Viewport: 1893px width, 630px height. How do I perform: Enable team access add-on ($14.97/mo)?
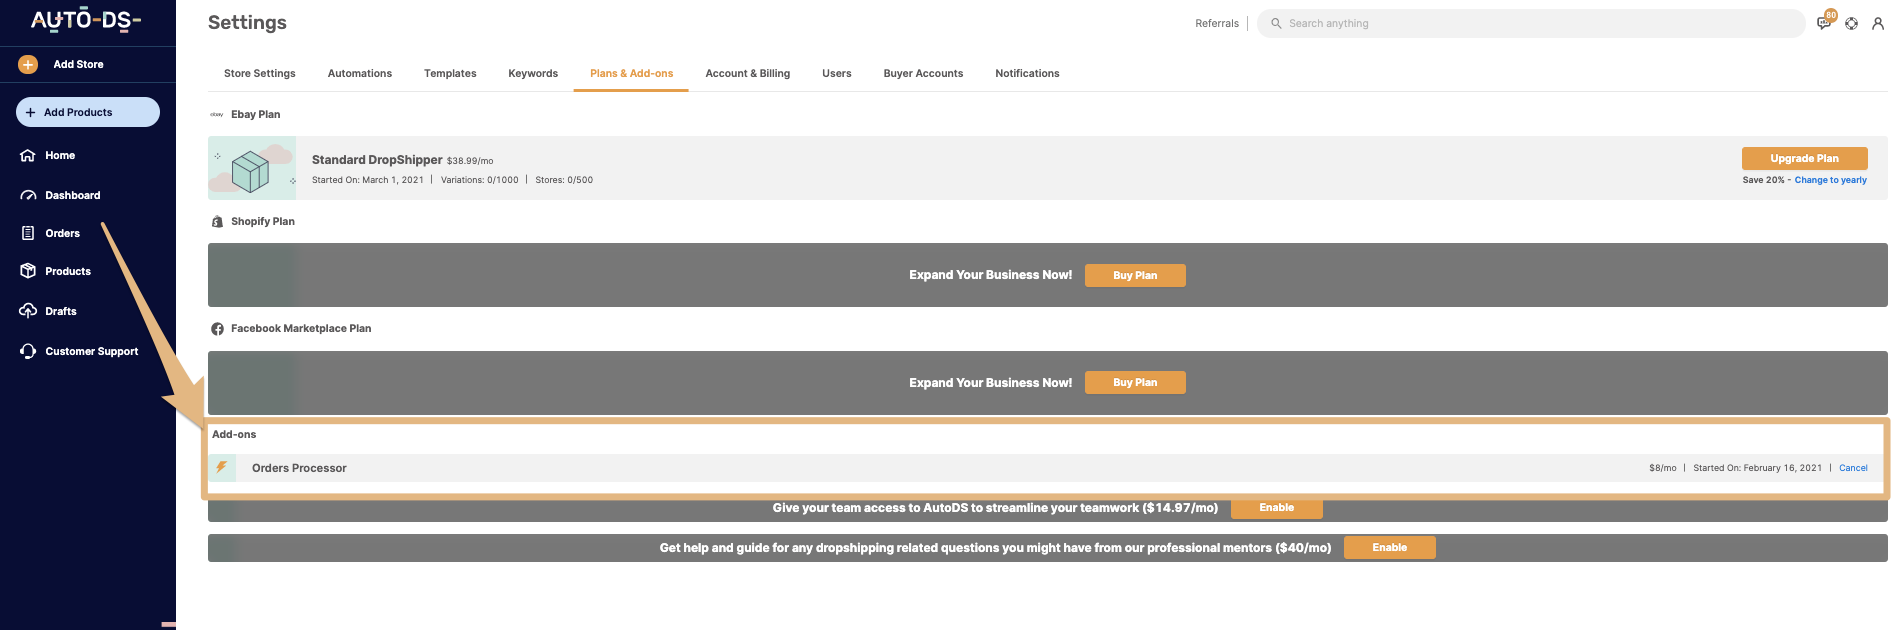pos(1277,508)
